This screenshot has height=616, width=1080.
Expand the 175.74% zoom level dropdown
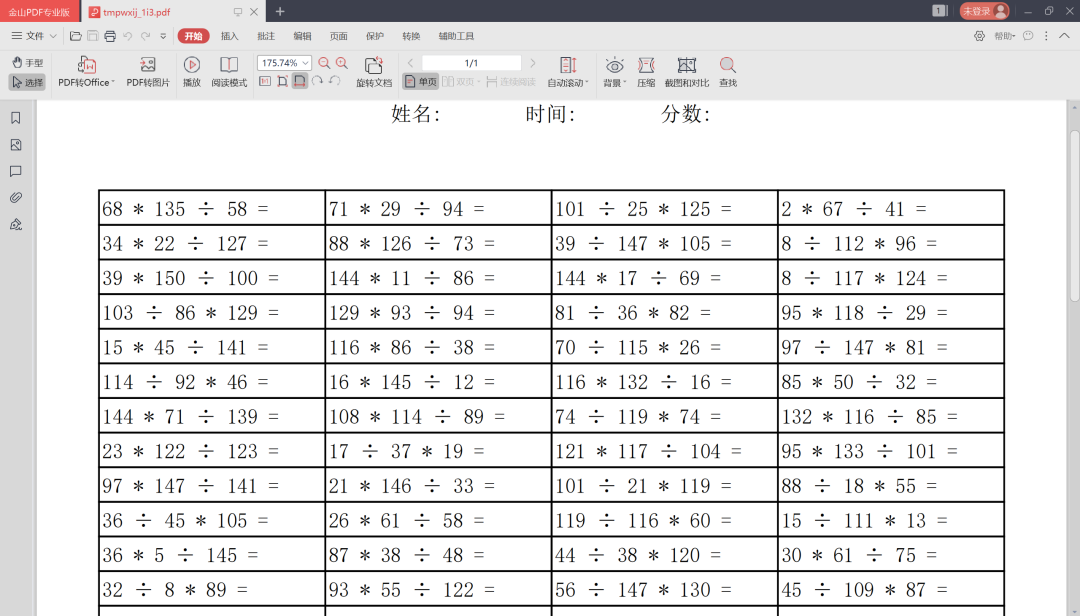click(305, 63)
